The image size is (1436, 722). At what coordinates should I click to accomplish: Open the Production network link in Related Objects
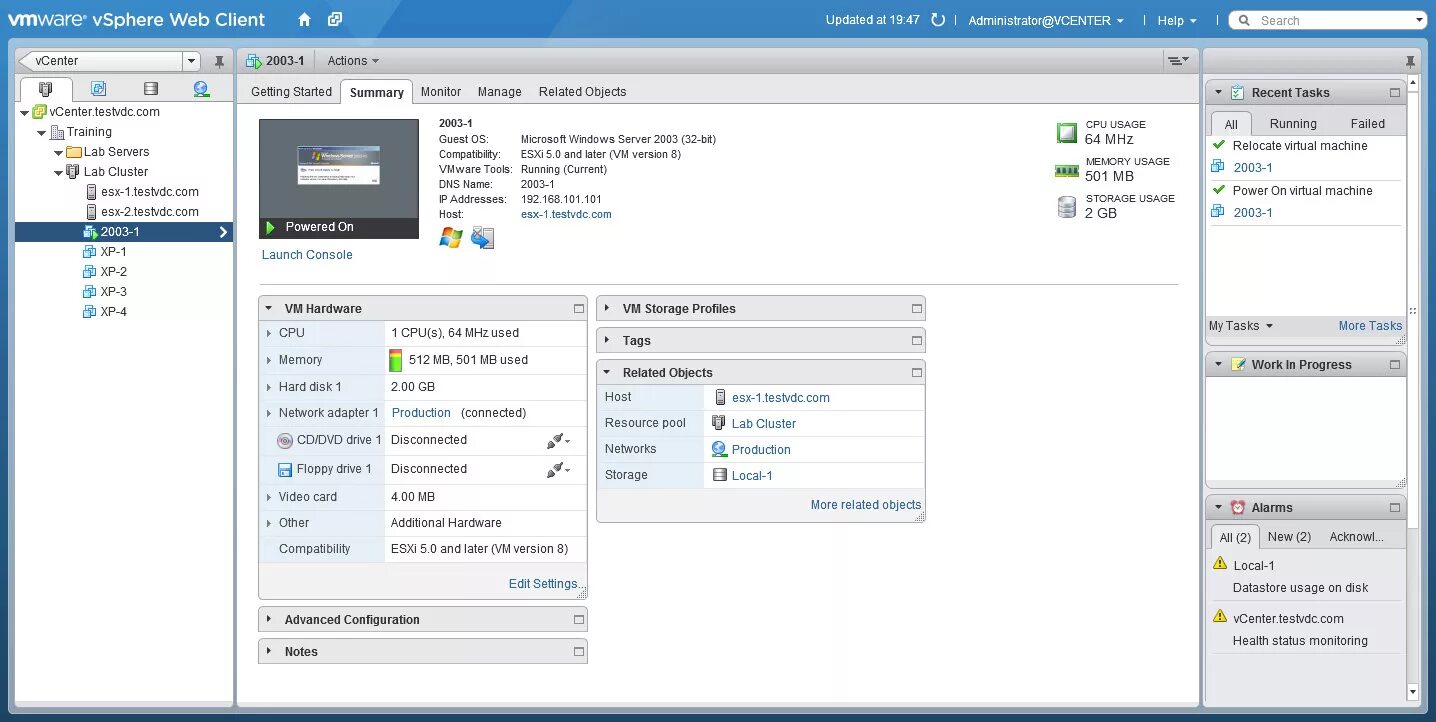point(761,450)
